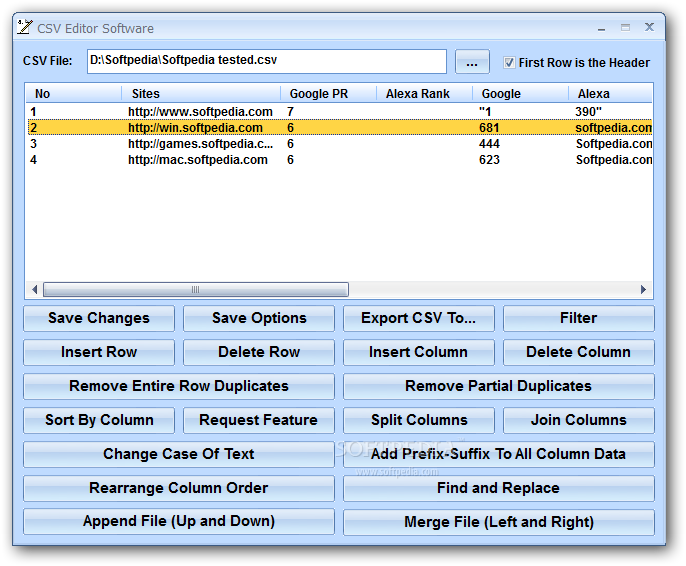This screenshot has height=566, width=686.
Task: Click Join Columns button
Action: pyautogui.click(x=578, y=420)
